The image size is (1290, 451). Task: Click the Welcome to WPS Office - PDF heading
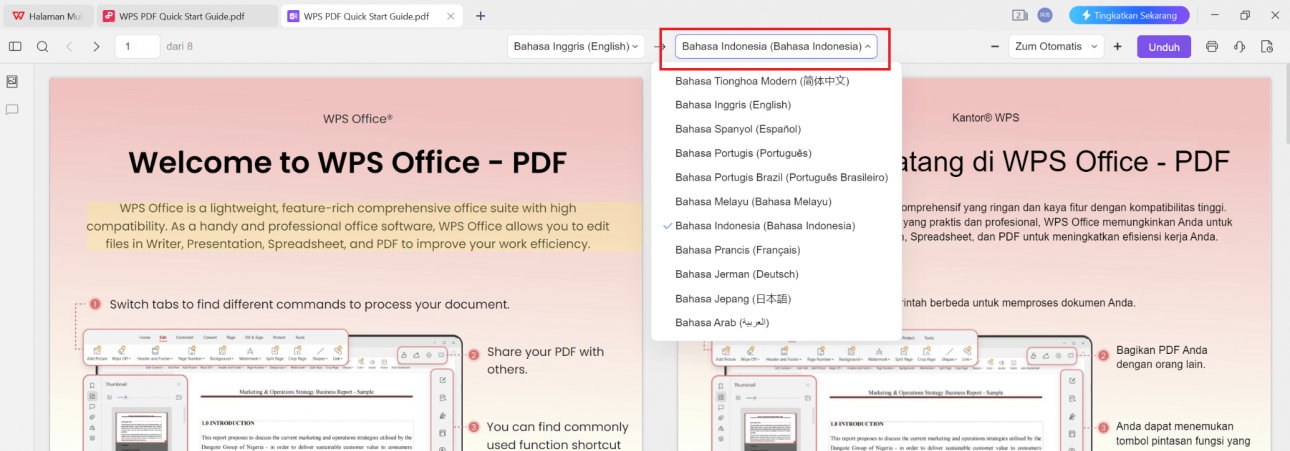coord(347,162)
